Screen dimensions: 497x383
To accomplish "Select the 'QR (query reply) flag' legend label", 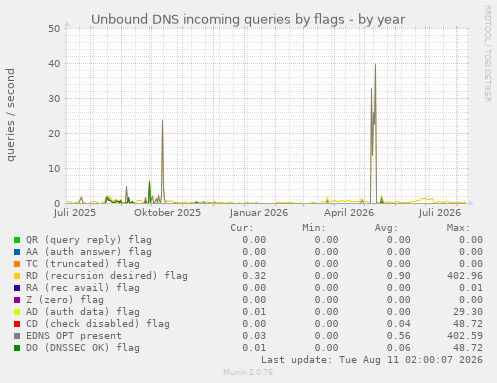I will click(x=89, y=240).
